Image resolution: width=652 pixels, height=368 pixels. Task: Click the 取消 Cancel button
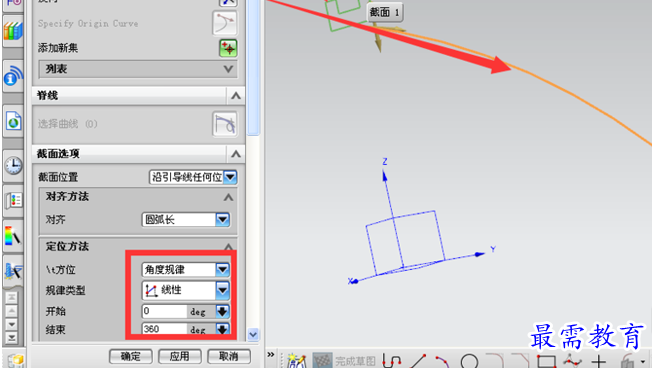pos(229,356)
